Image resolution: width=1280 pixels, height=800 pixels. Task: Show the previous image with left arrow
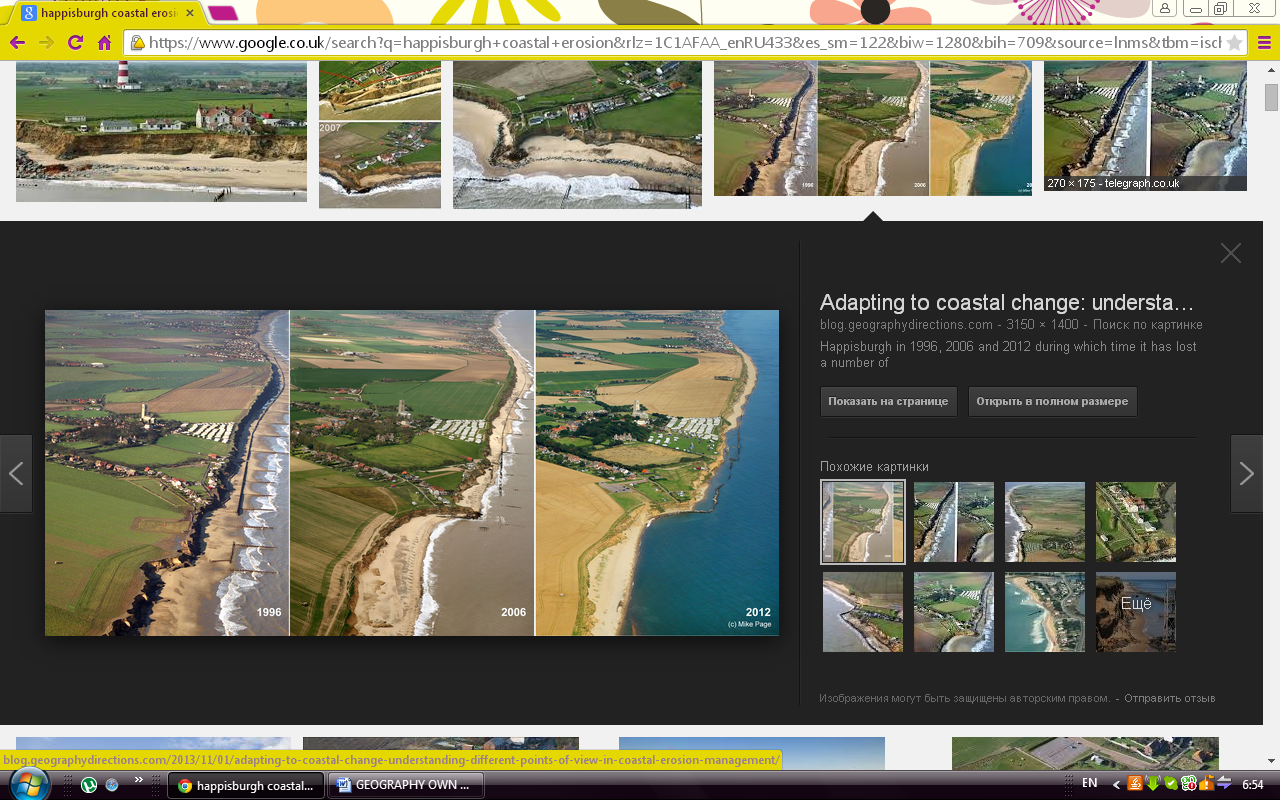16,474
